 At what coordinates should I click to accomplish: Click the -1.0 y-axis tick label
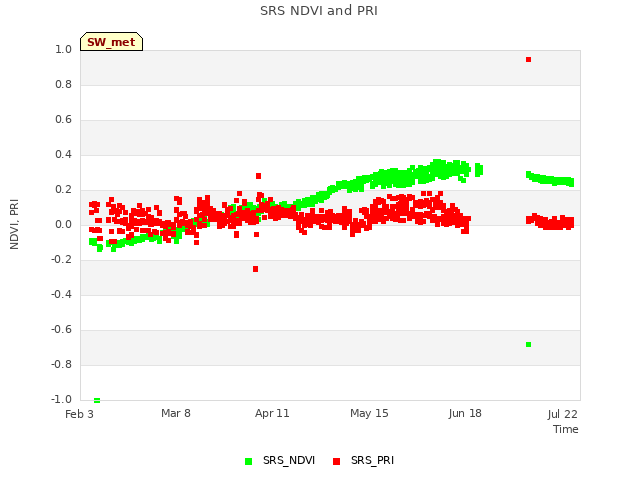(x=61, y=399)
